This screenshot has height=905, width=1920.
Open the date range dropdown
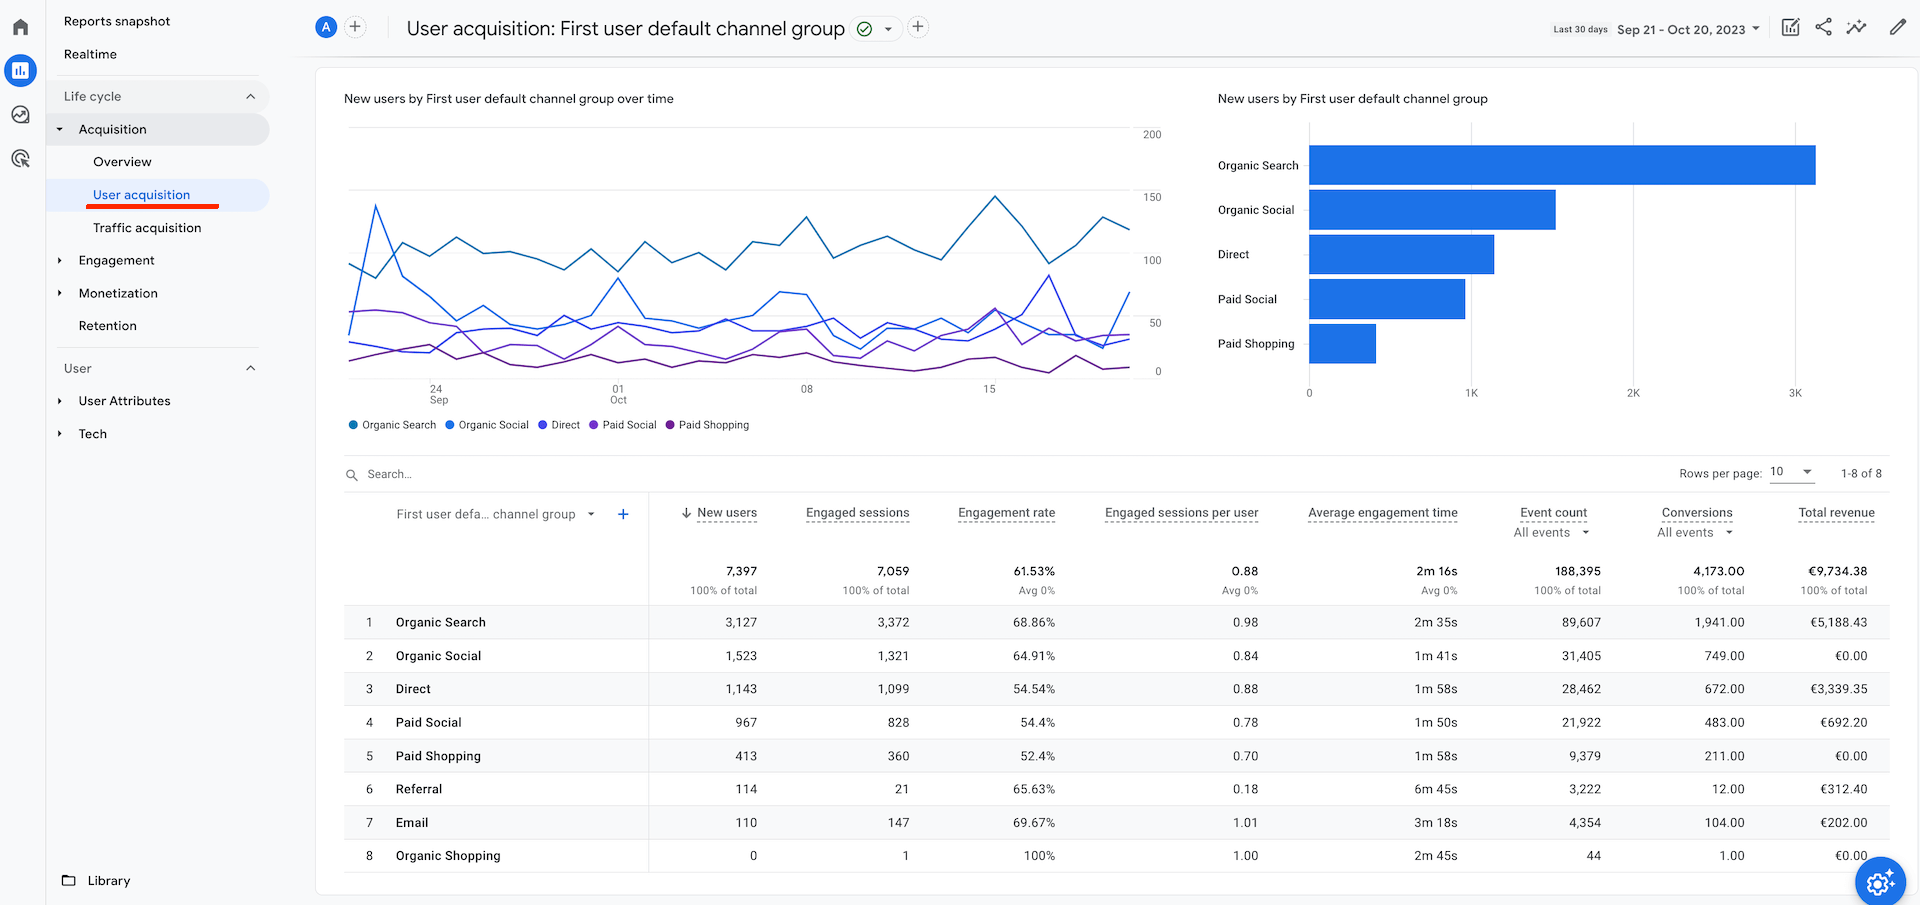[1688, 30]
